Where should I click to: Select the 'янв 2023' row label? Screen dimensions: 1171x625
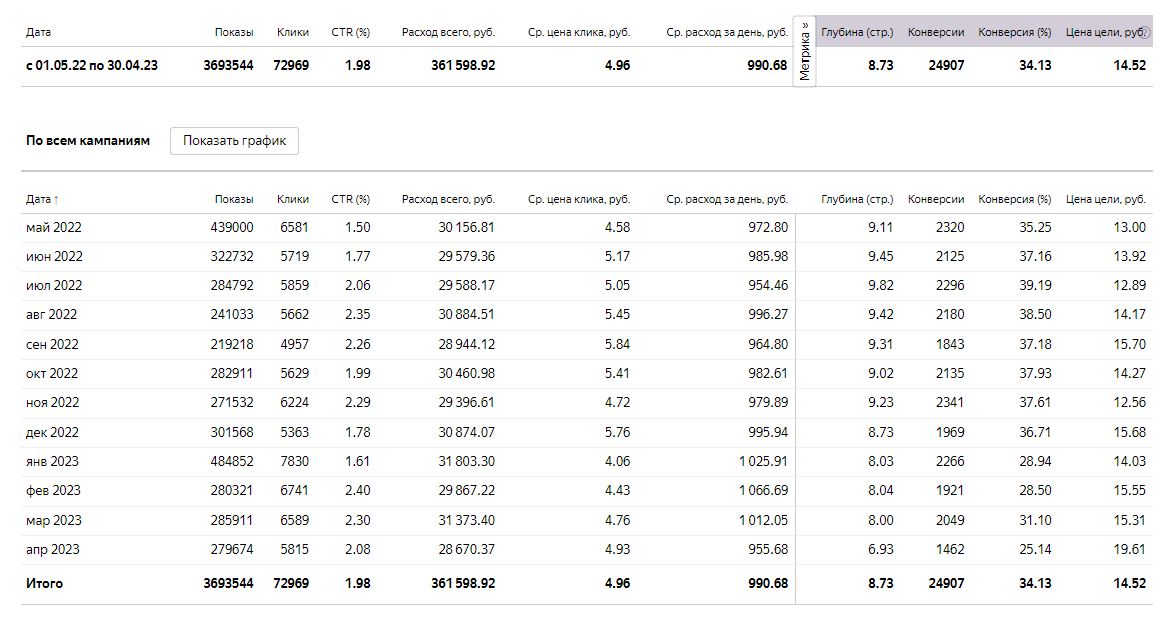click(52, 461)
